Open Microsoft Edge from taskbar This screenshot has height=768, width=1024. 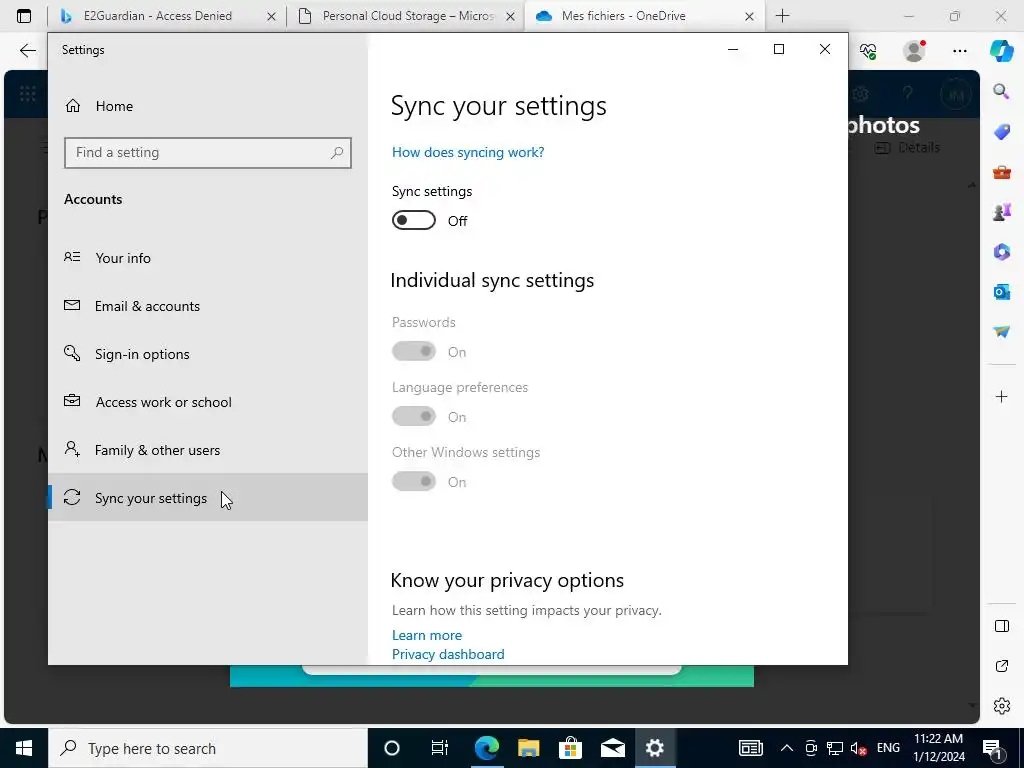click(486, 748)
